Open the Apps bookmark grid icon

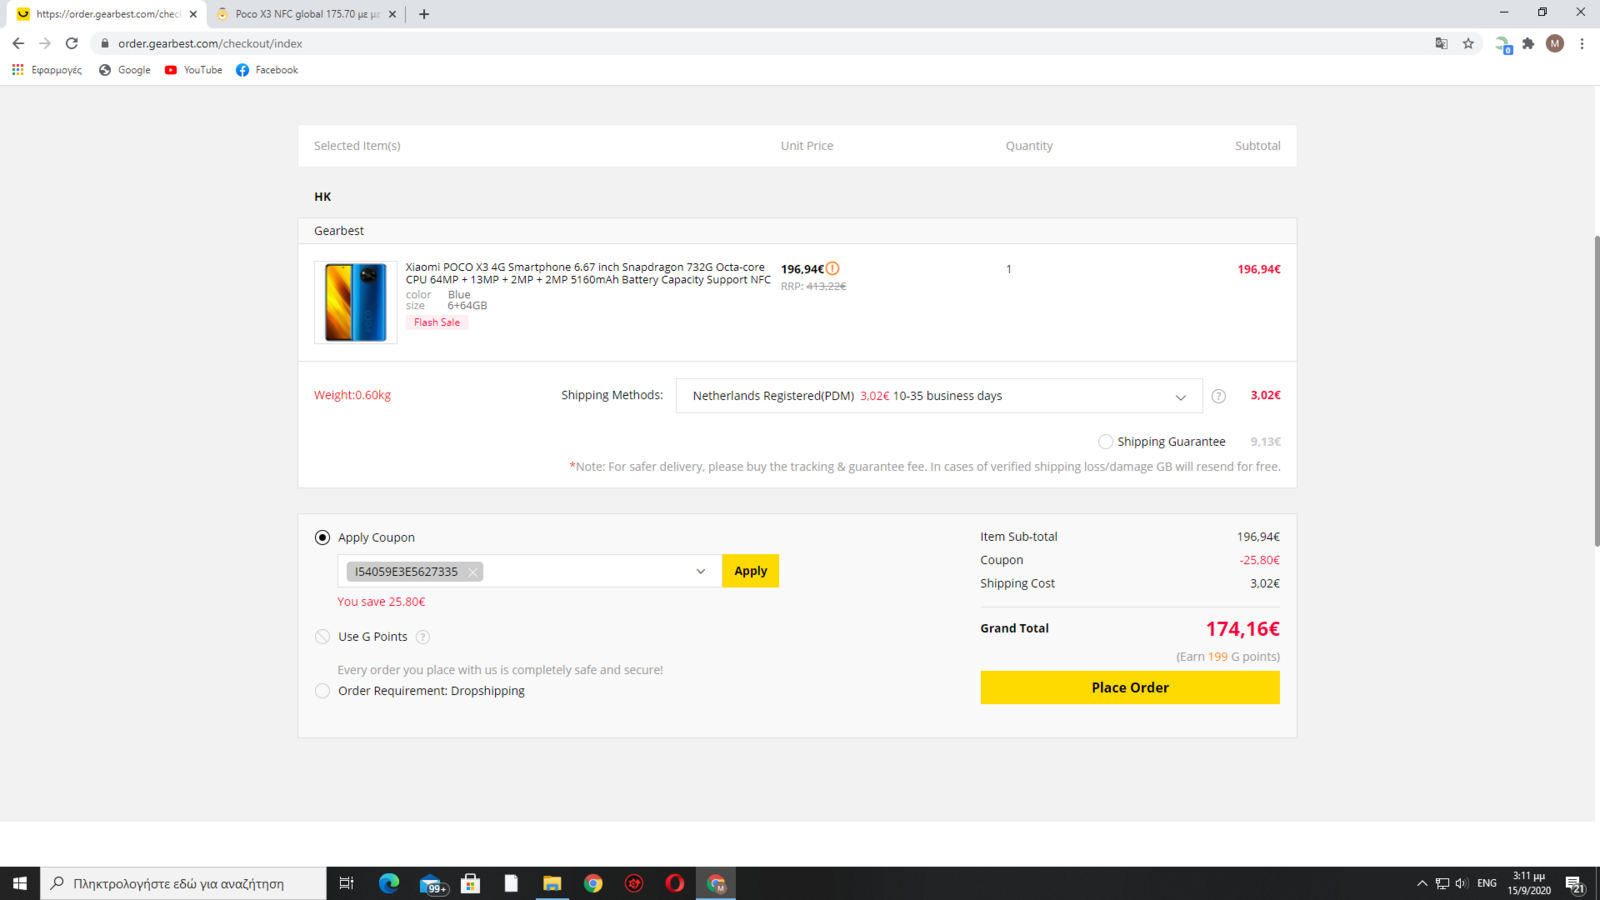click(17, 70)
